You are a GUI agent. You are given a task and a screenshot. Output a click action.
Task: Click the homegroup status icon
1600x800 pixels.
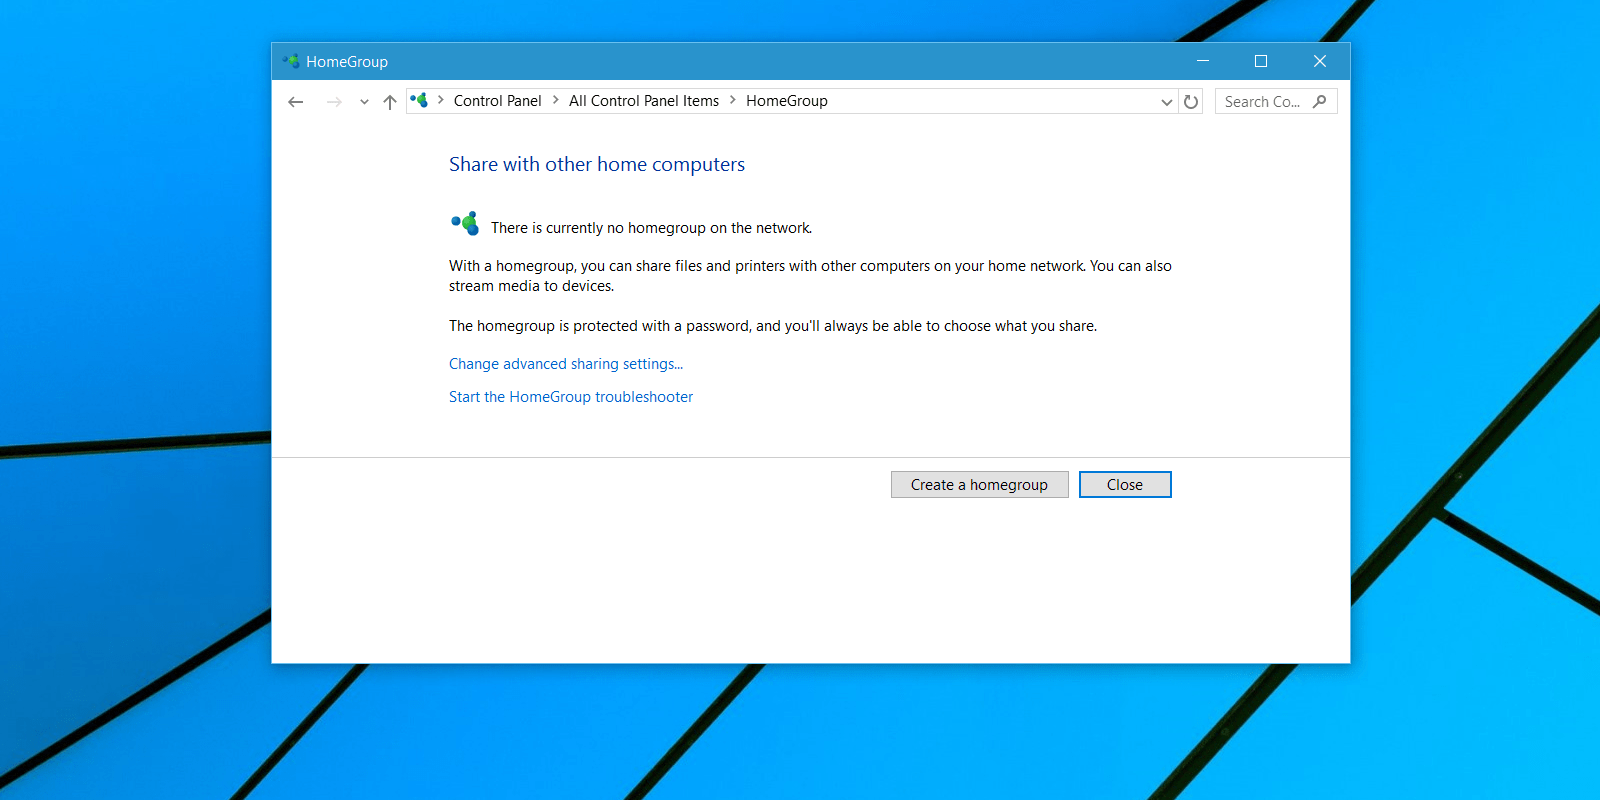pyautogui.click(x=465, y=224)
